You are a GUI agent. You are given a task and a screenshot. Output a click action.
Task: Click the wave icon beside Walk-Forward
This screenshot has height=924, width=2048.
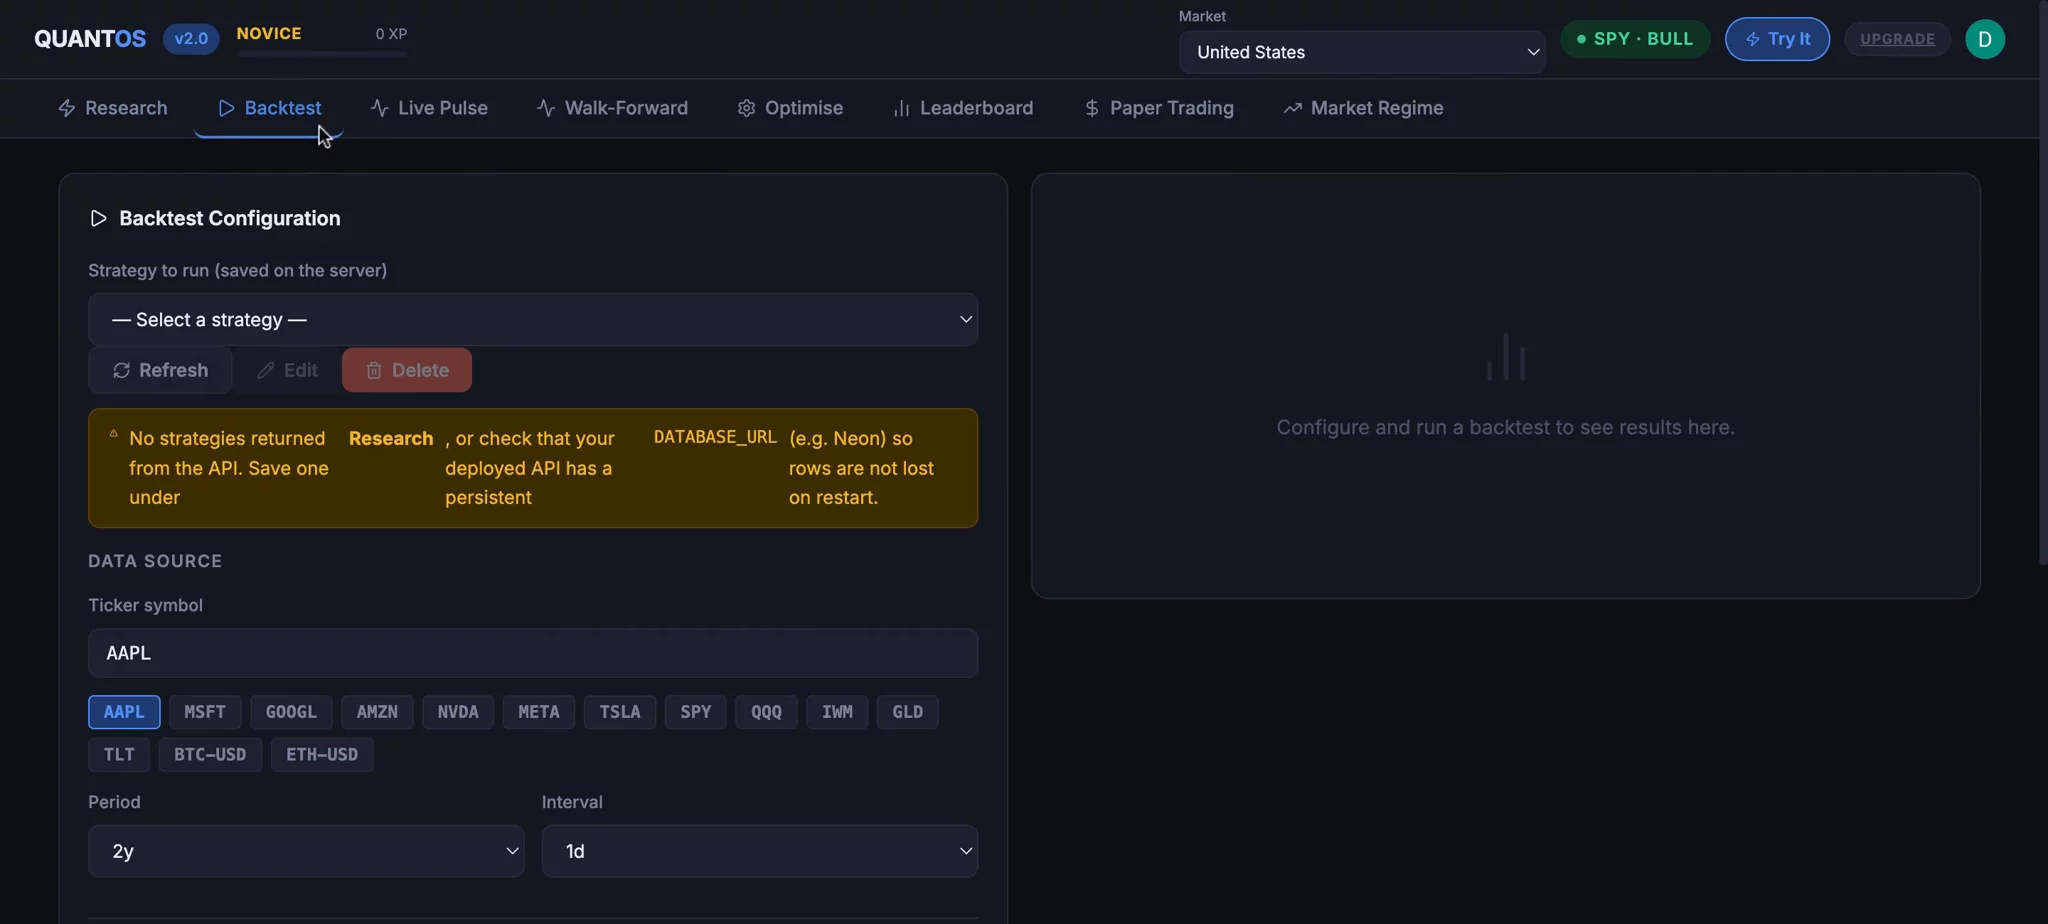tap(546, 108)
